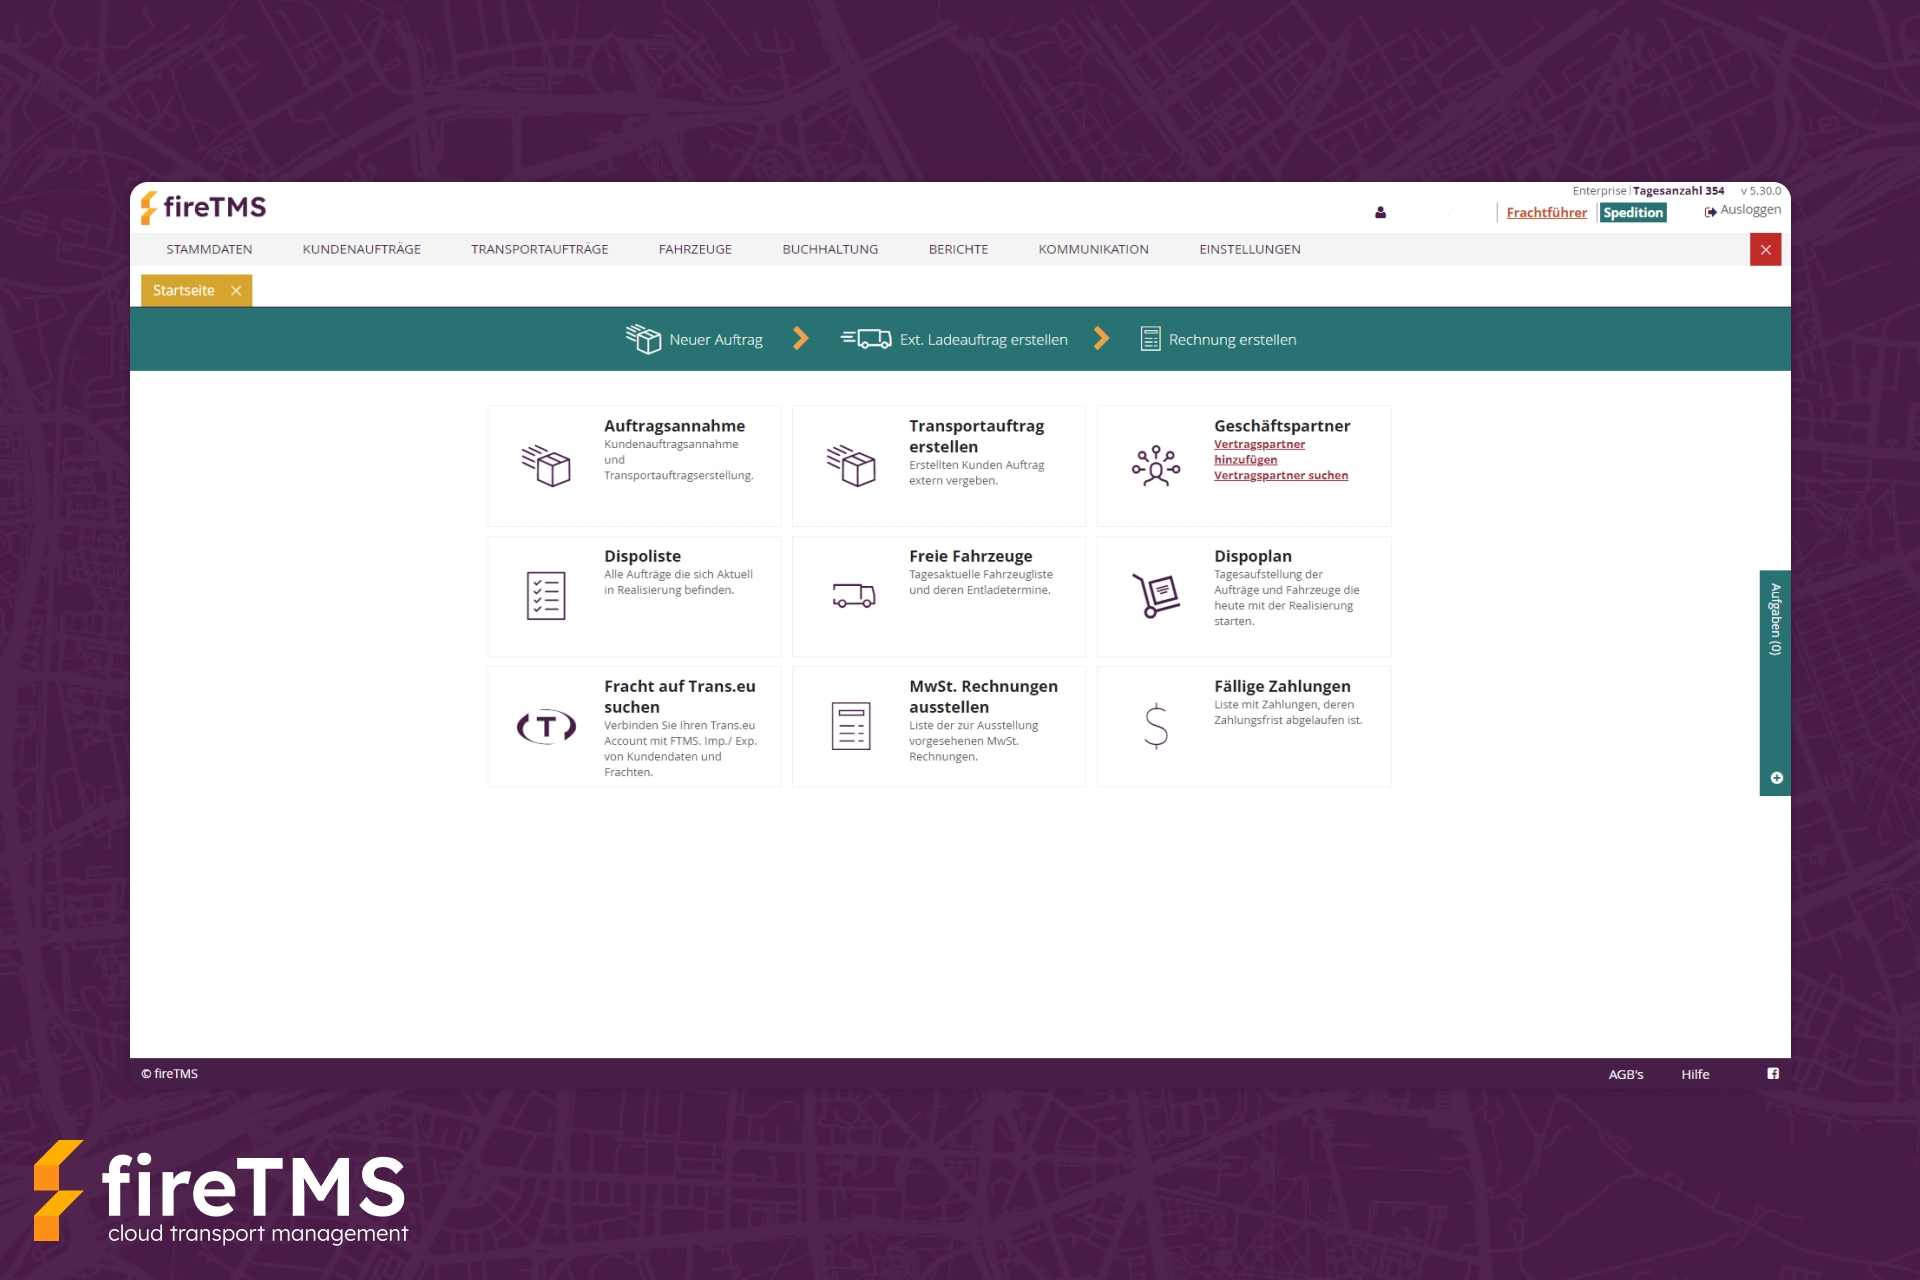Click the plus icon on Aufgaben panel
Screen dimensions: 1920x1280
point(1776,778)
